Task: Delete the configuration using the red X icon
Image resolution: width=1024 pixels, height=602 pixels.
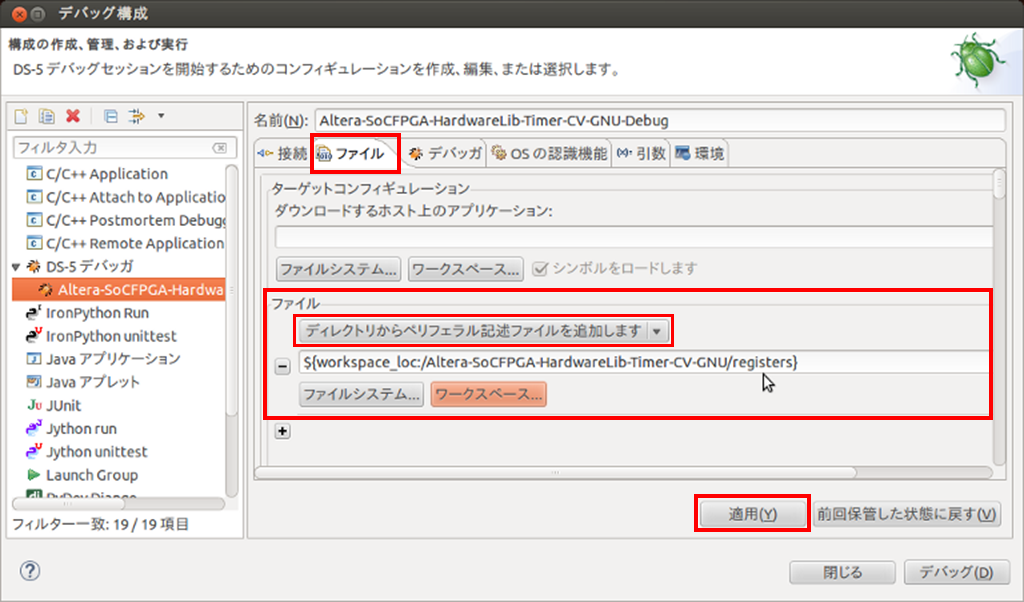Action: click(x=72, y=117)
